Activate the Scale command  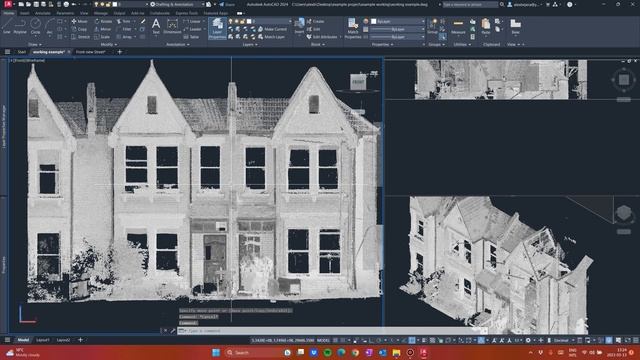coord(102,37)
